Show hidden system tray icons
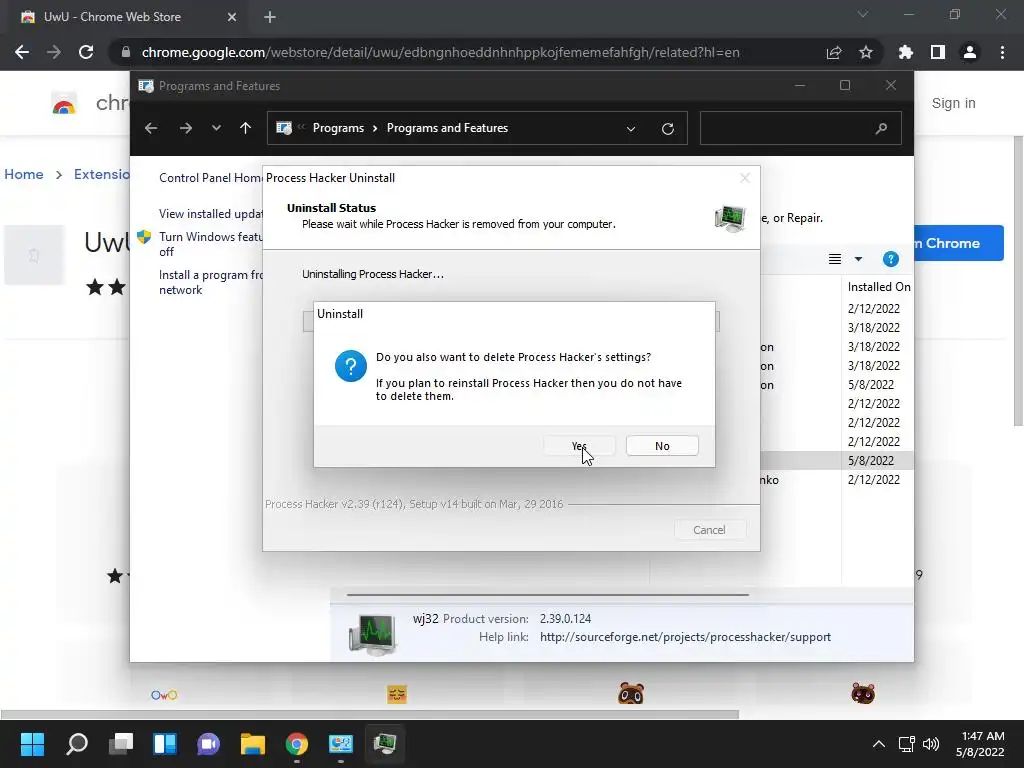The image size is (1024, 768). tap(879, 743)
